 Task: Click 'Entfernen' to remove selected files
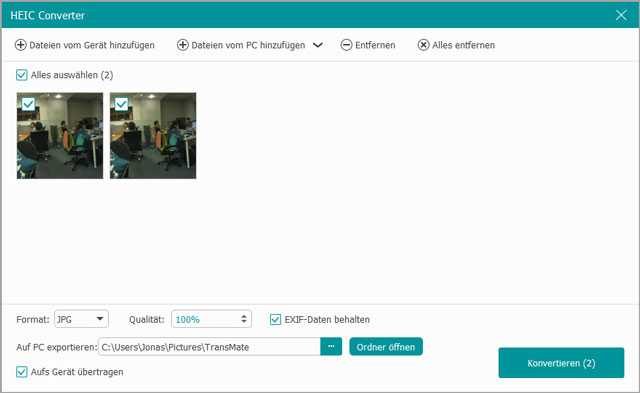coord(368,45)
